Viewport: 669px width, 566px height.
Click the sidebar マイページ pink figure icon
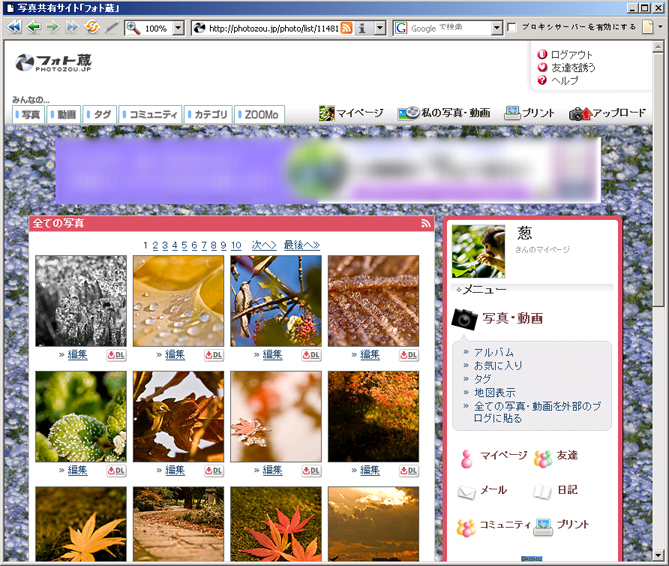point(466,459)
